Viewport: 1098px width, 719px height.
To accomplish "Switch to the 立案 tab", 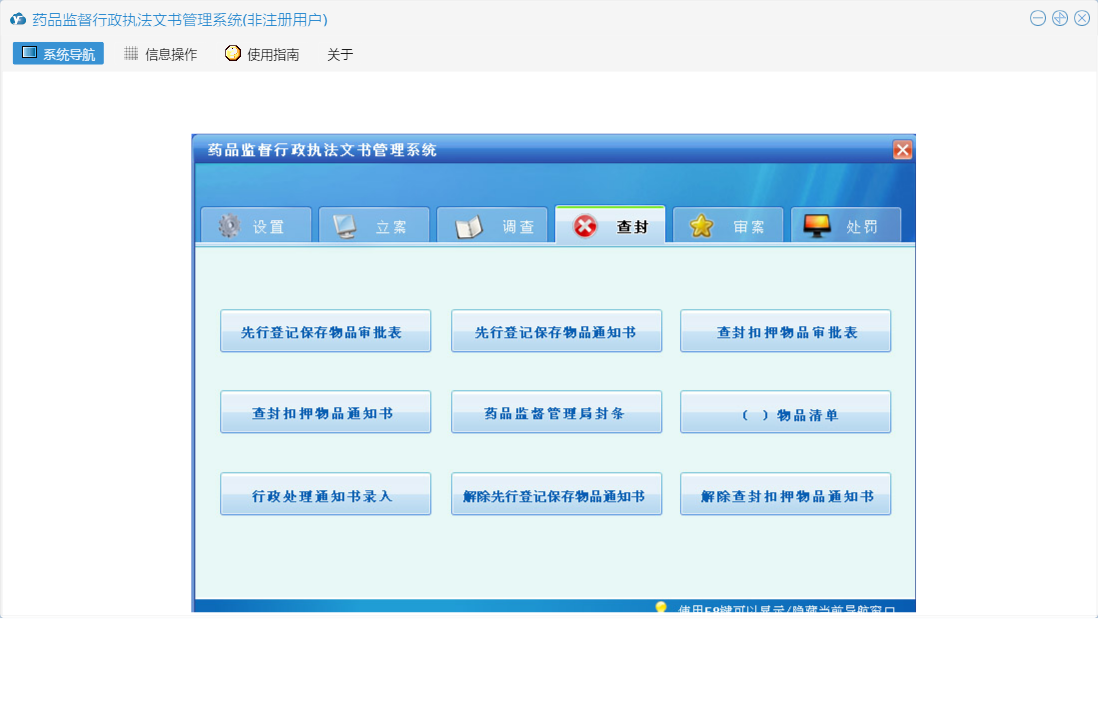I will (374, 225).
